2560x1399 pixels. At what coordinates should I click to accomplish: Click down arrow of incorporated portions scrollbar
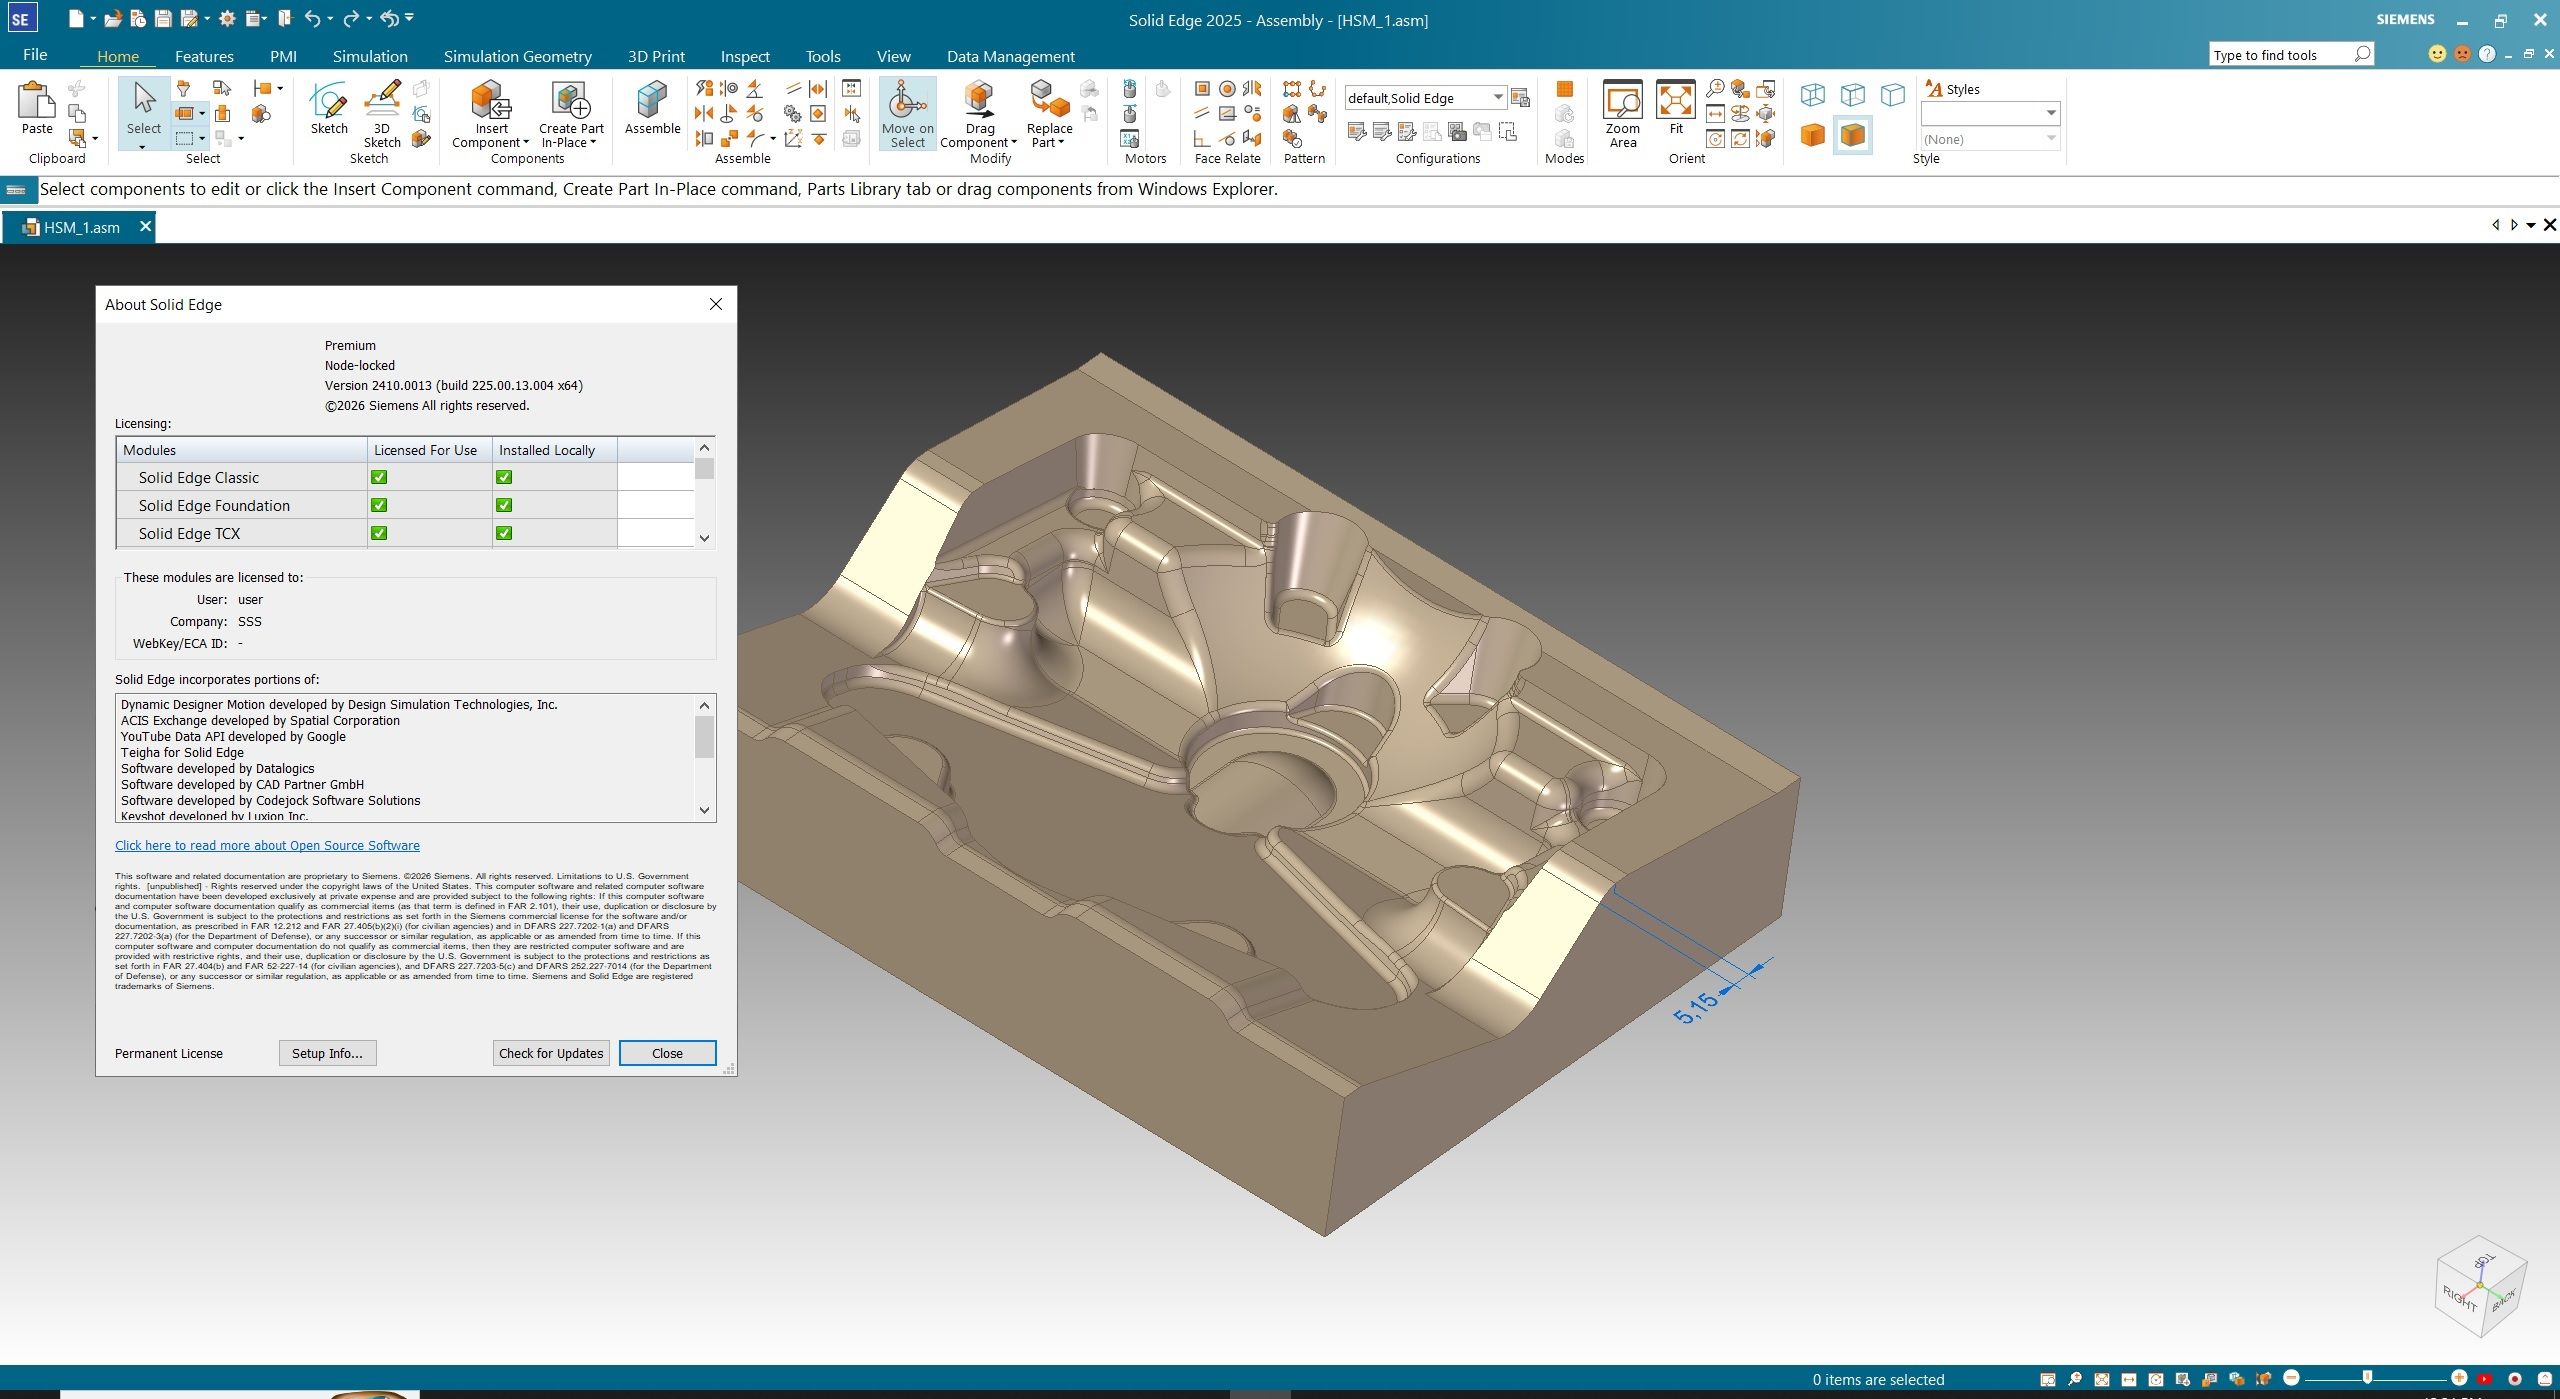coord(704,810)
